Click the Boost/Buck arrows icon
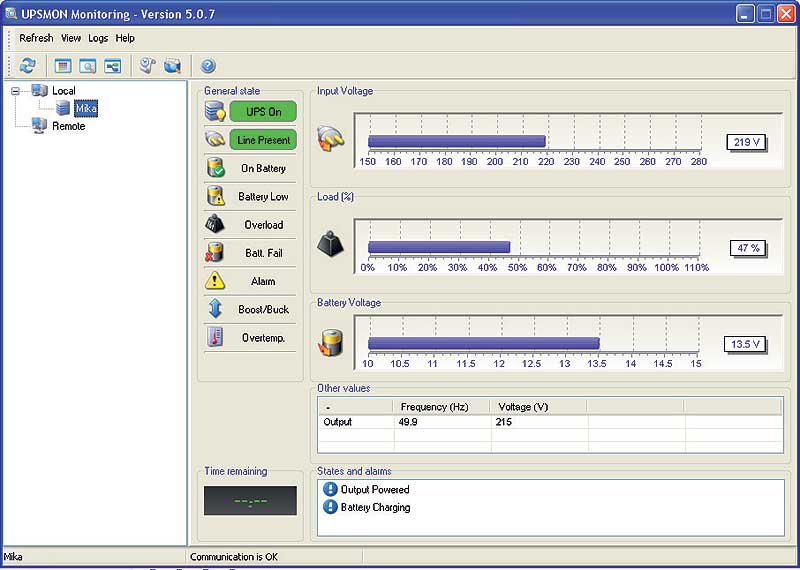The image size is (800, 570). (215, 309)
